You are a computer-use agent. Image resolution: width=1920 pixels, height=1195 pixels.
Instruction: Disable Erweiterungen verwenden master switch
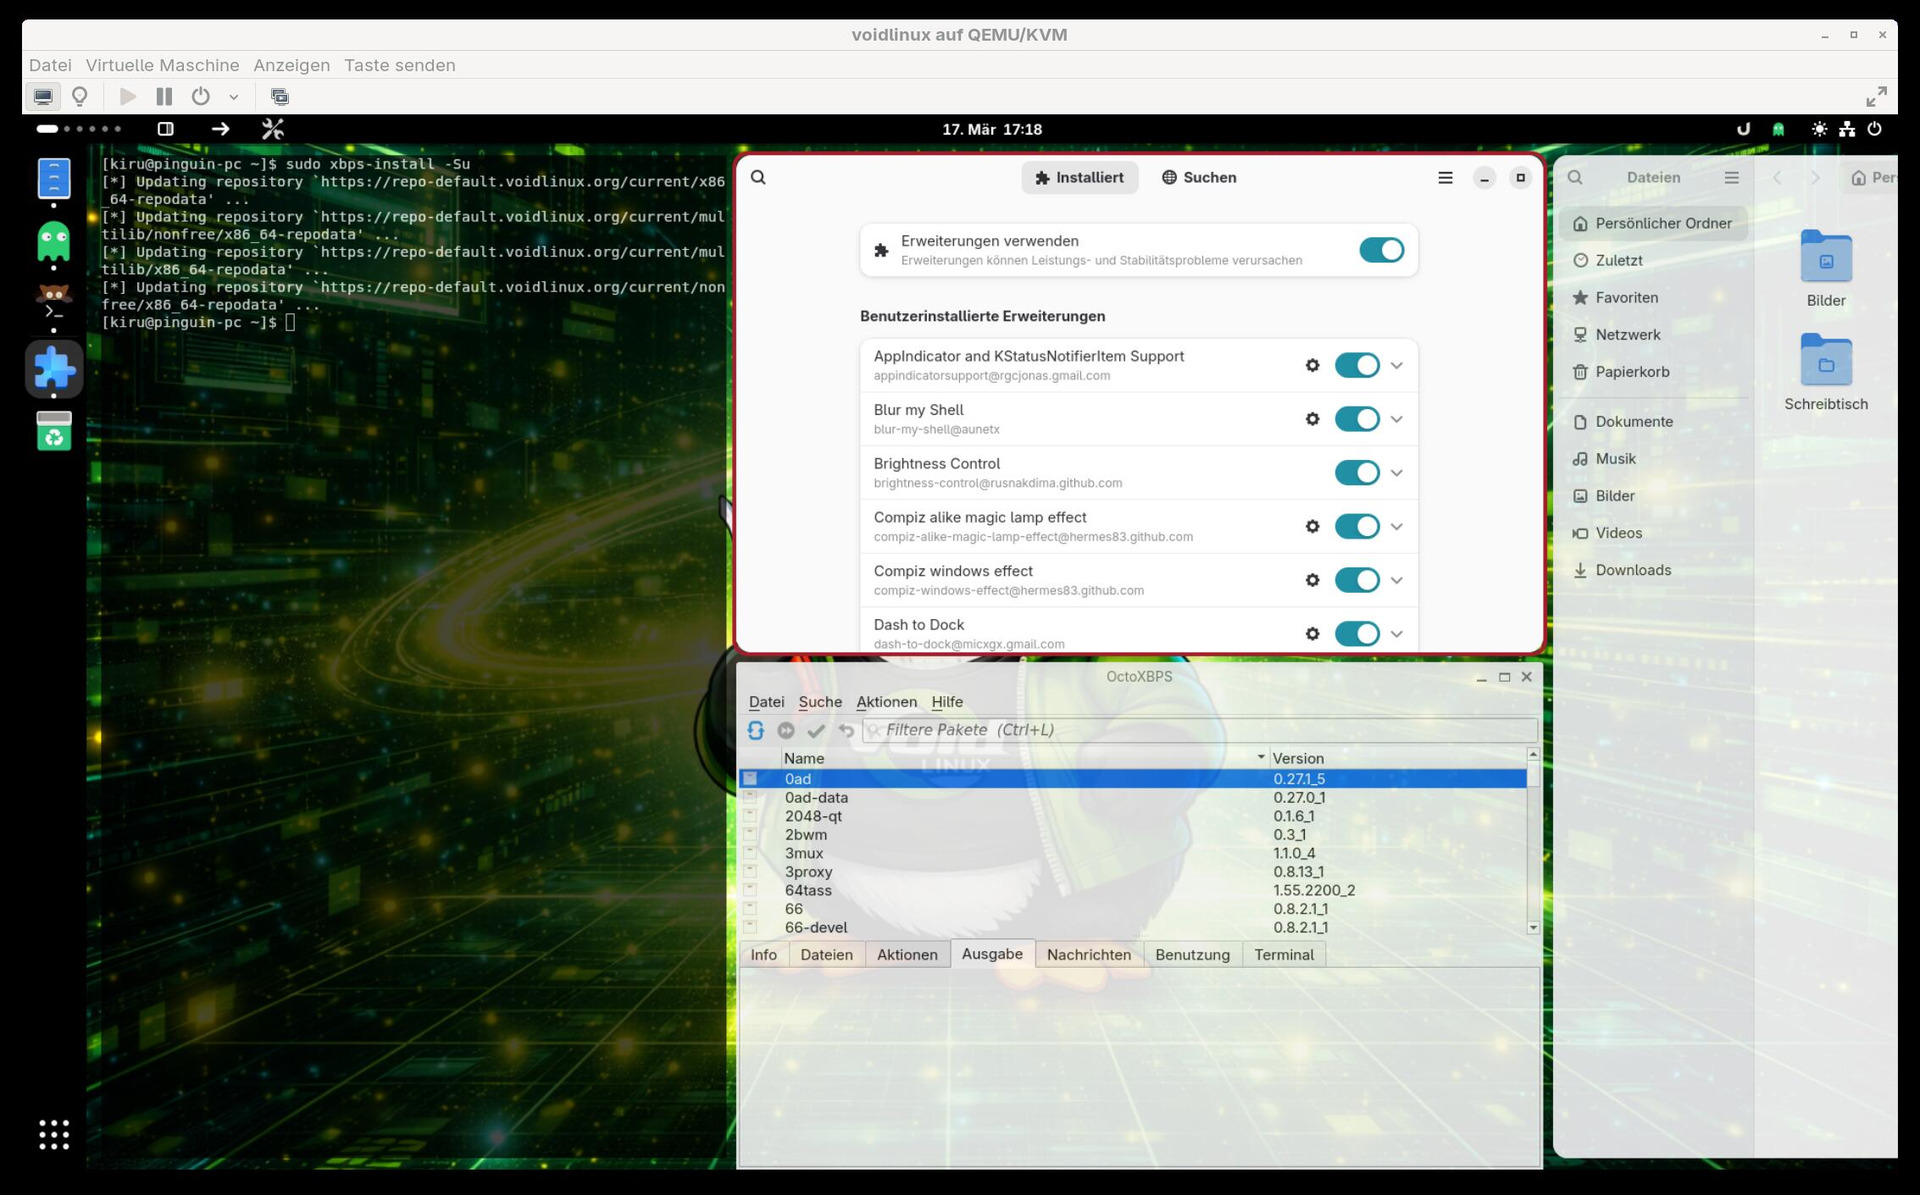coord(1381,250)
